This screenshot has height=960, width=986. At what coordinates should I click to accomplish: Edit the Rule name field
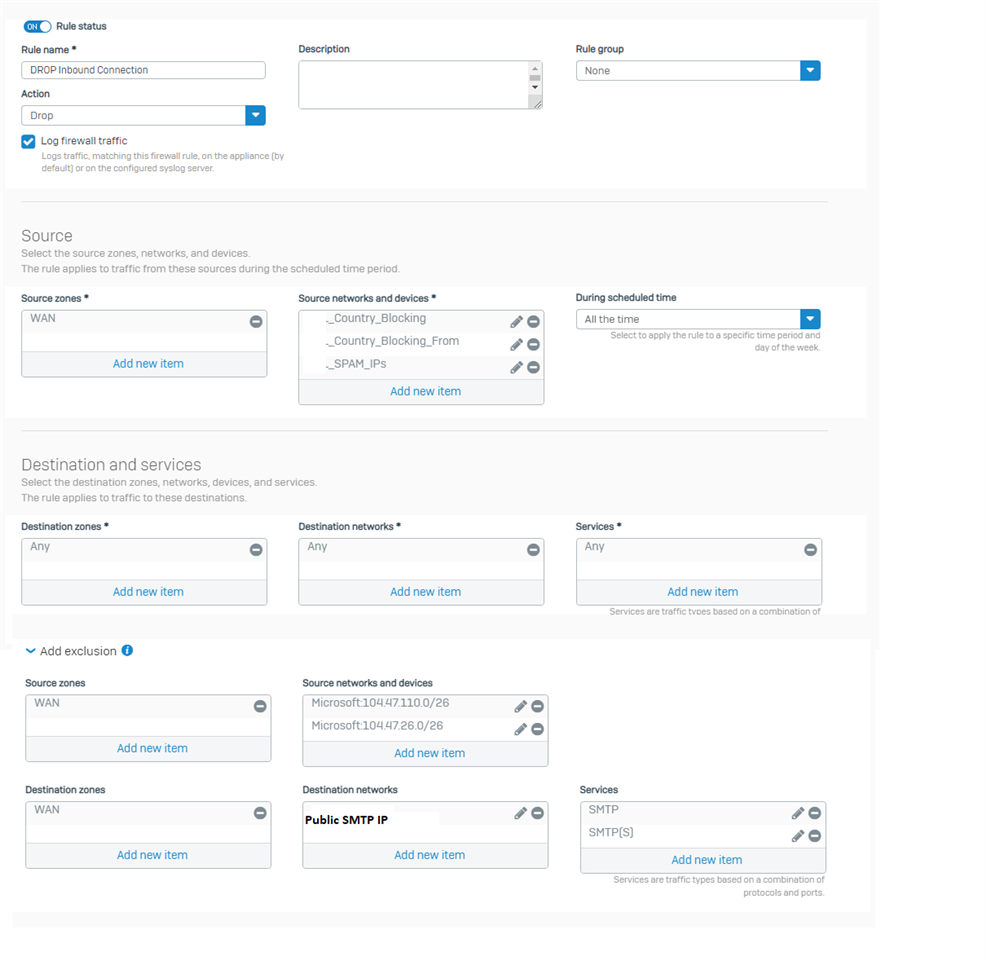[143, 70]
